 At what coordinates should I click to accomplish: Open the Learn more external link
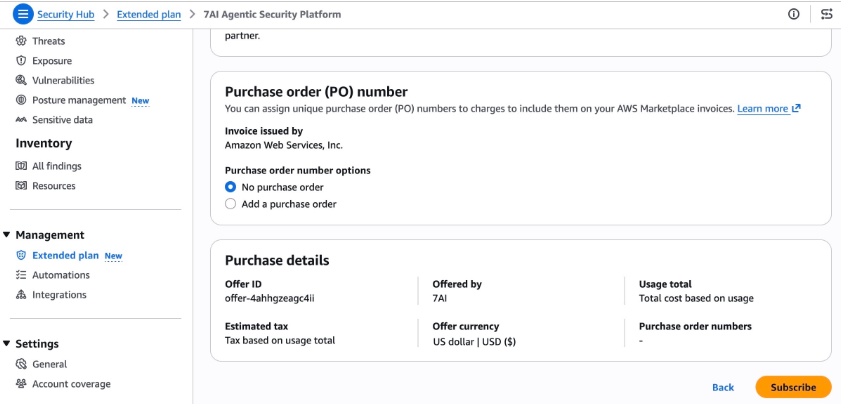pos(768,108)
